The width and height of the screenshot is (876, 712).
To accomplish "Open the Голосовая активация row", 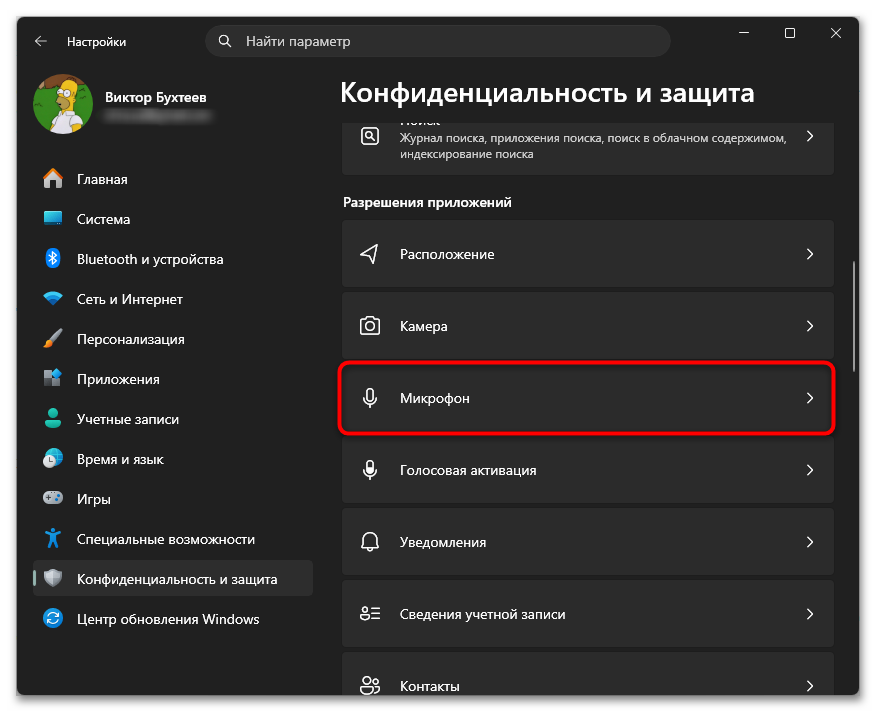I will click(588, 470).
